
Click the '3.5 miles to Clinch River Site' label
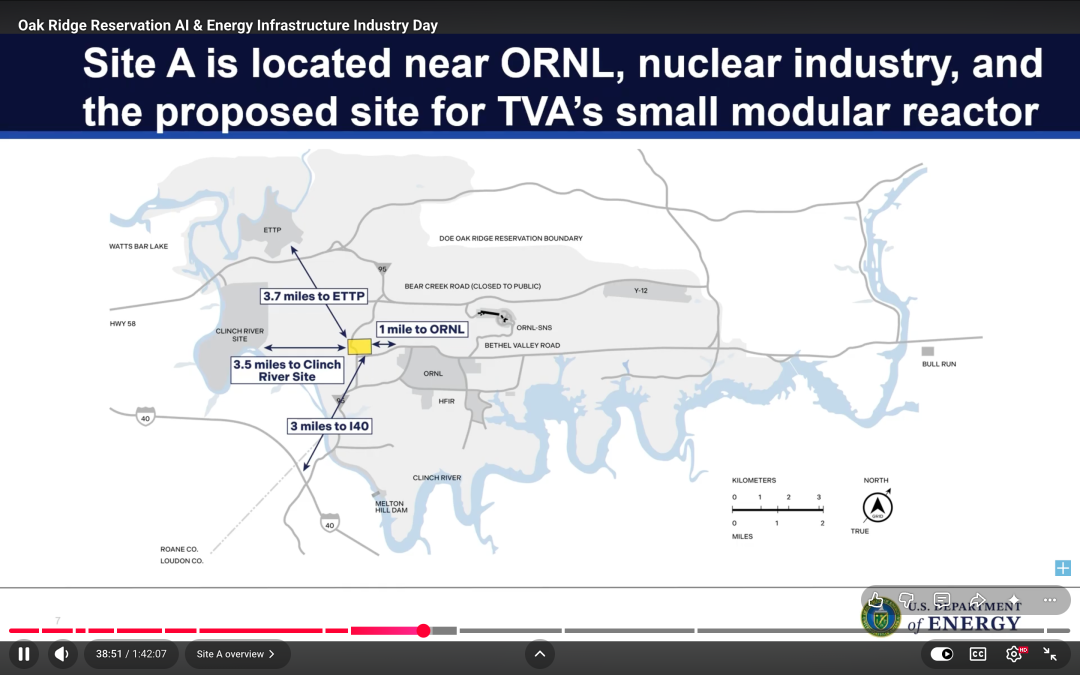coord(287,371)
